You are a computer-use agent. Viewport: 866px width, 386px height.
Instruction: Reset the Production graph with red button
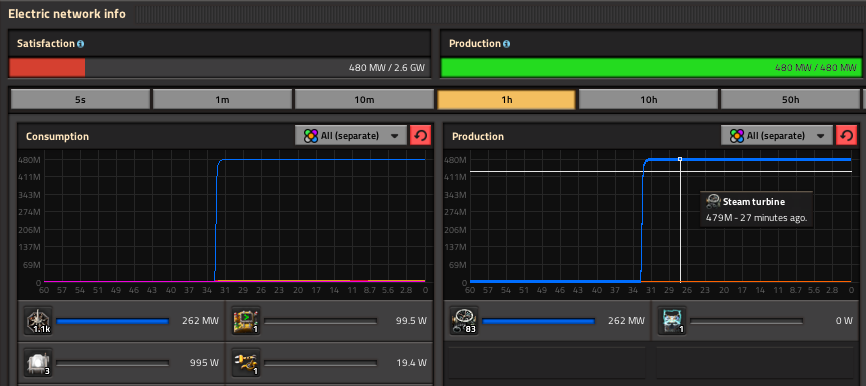tap(847, 136)
